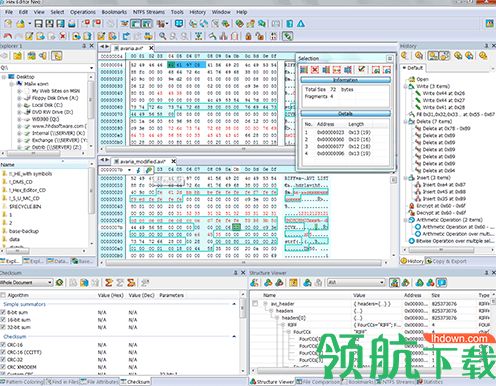This screenshot has width=496, height=386.
Task: Select the Encrypt at 0x60 - 0x6f history entry
Action: [441, 206]
